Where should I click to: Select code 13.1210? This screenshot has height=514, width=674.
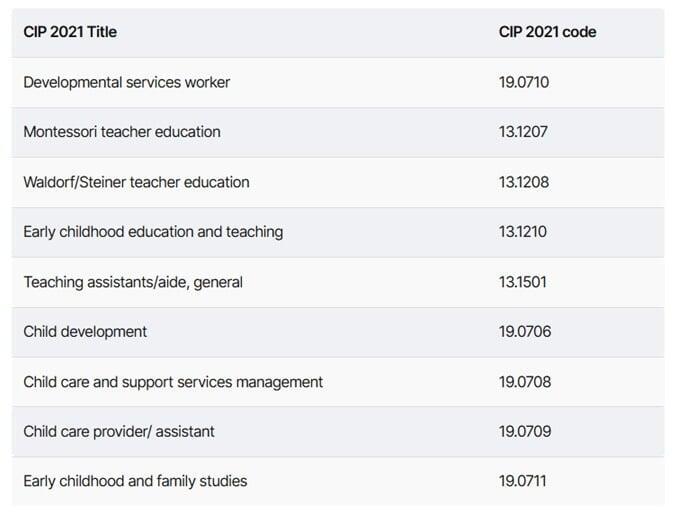pyautogui.click(x=523, y=232)
